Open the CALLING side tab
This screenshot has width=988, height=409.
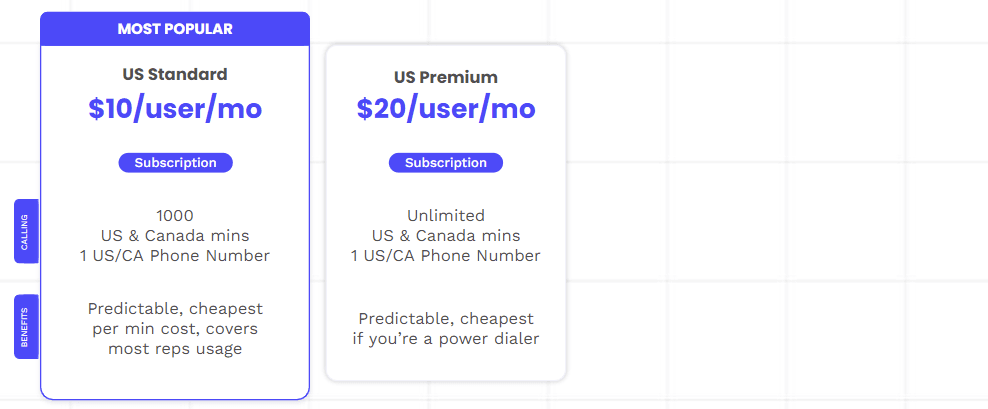[26, 231]
